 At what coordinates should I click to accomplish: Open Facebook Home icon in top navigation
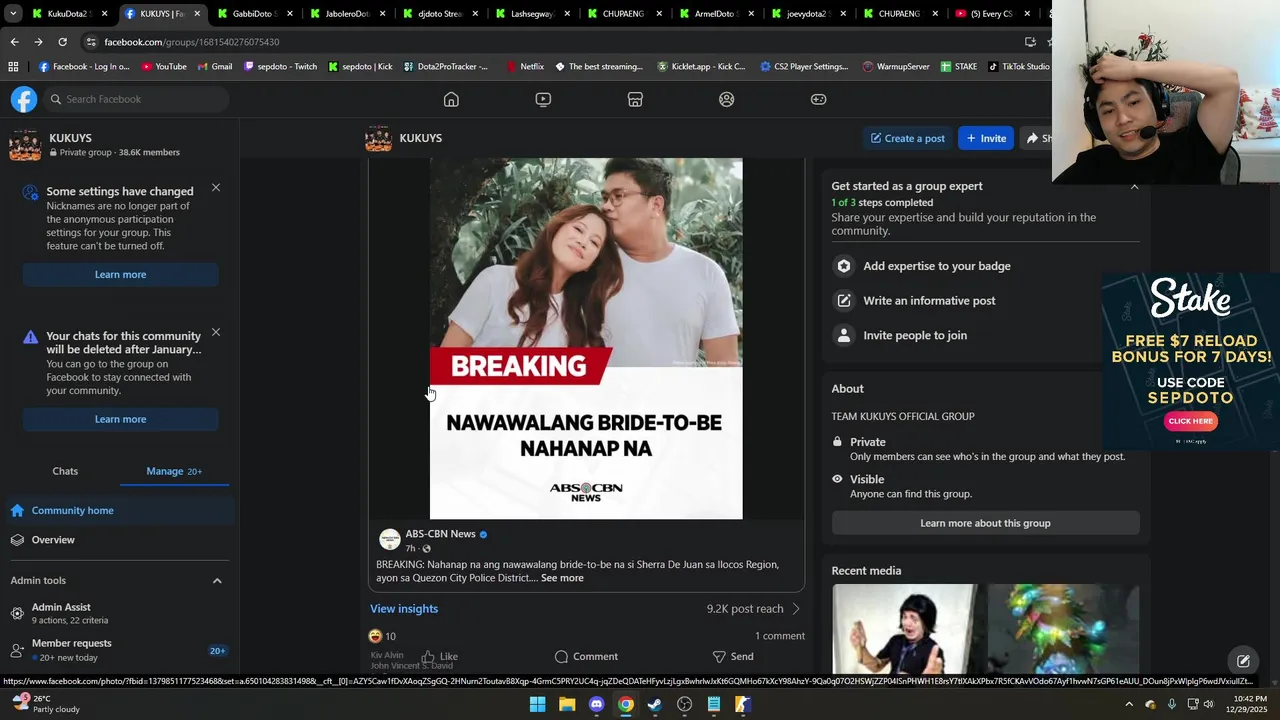click(x=451, y=99)
